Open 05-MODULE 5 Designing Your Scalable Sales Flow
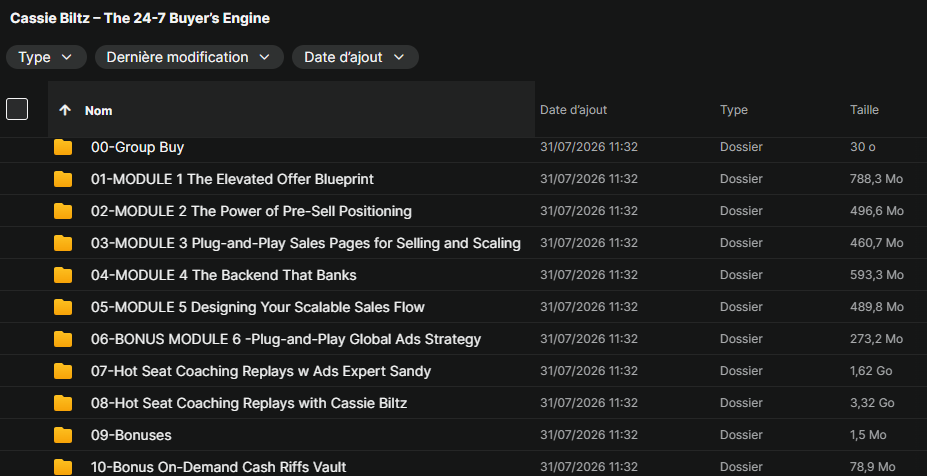927x476 pixels. point(258,307)
